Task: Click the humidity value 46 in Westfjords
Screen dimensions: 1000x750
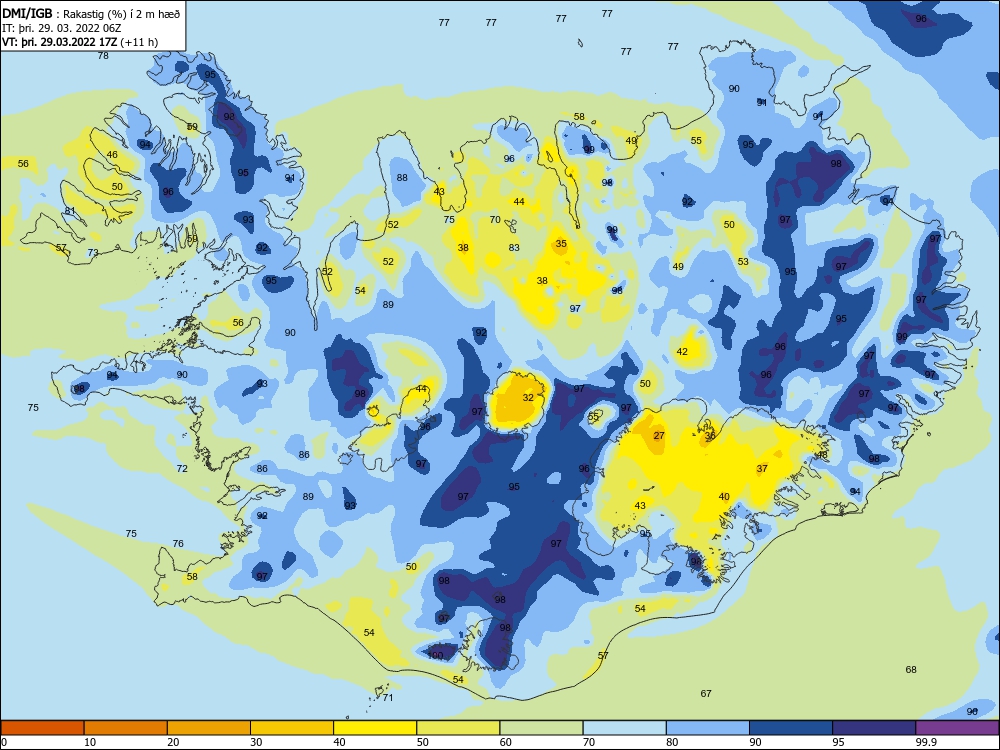Action: tap(112, 154)
